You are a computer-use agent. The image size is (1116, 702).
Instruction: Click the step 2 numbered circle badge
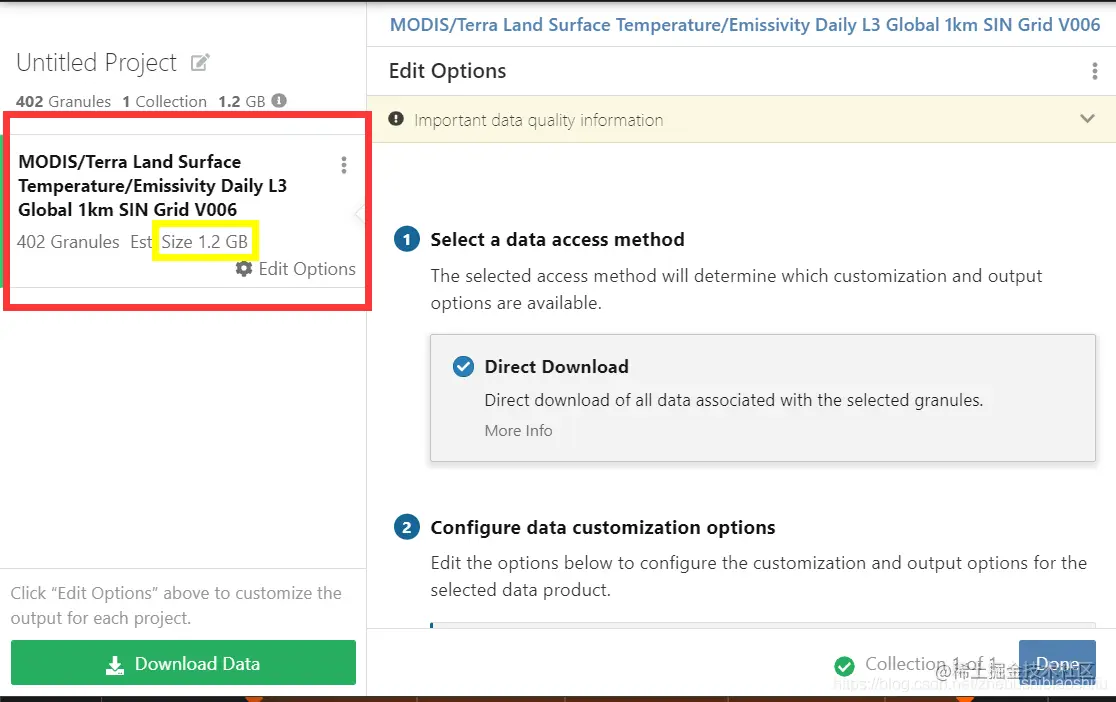[406, 528]
